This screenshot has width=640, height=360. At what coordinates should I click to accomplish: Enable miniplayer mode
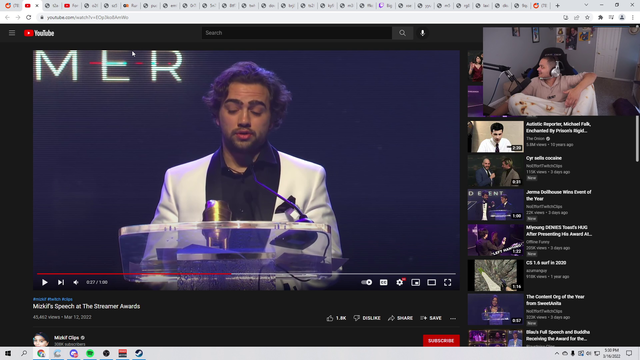click(x=416, y=282)
